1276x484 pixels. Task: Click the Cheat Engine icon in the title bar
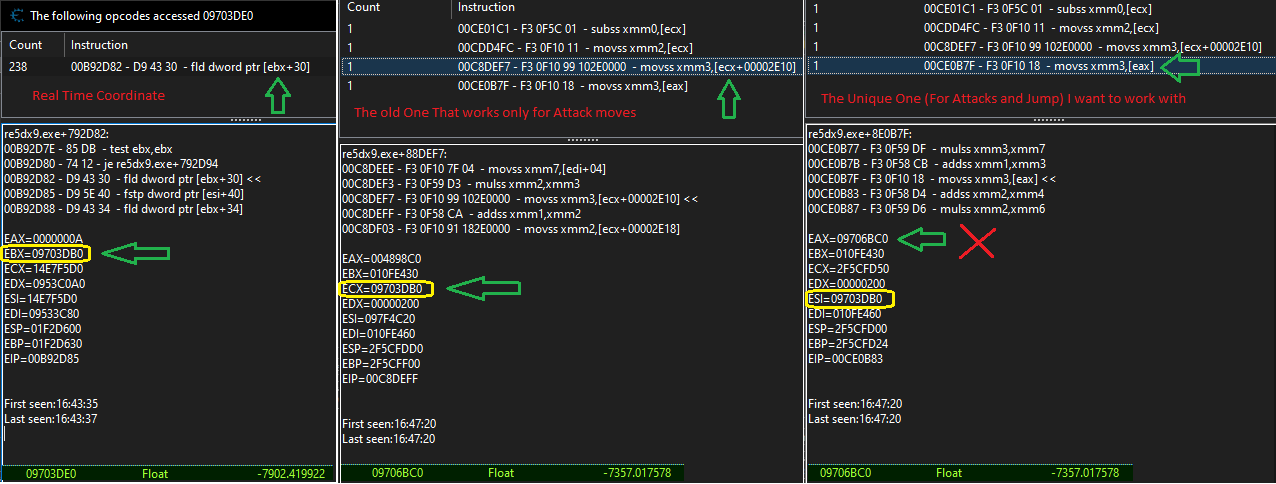point(15,16)
